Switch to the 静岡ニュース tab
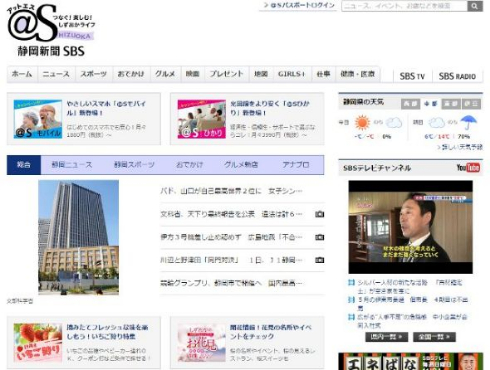 (72, 165)
